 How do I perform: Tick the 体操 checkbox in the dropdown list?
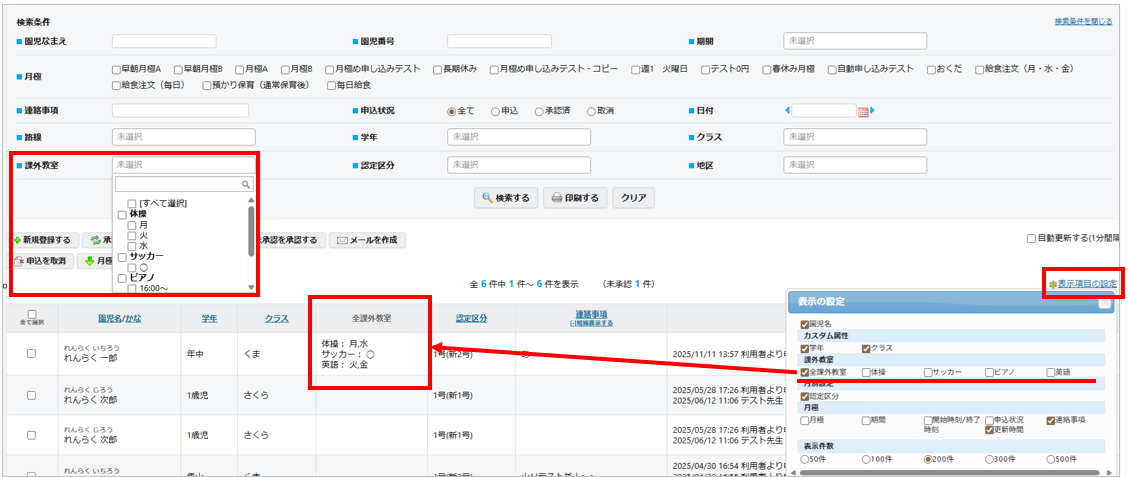122,215
